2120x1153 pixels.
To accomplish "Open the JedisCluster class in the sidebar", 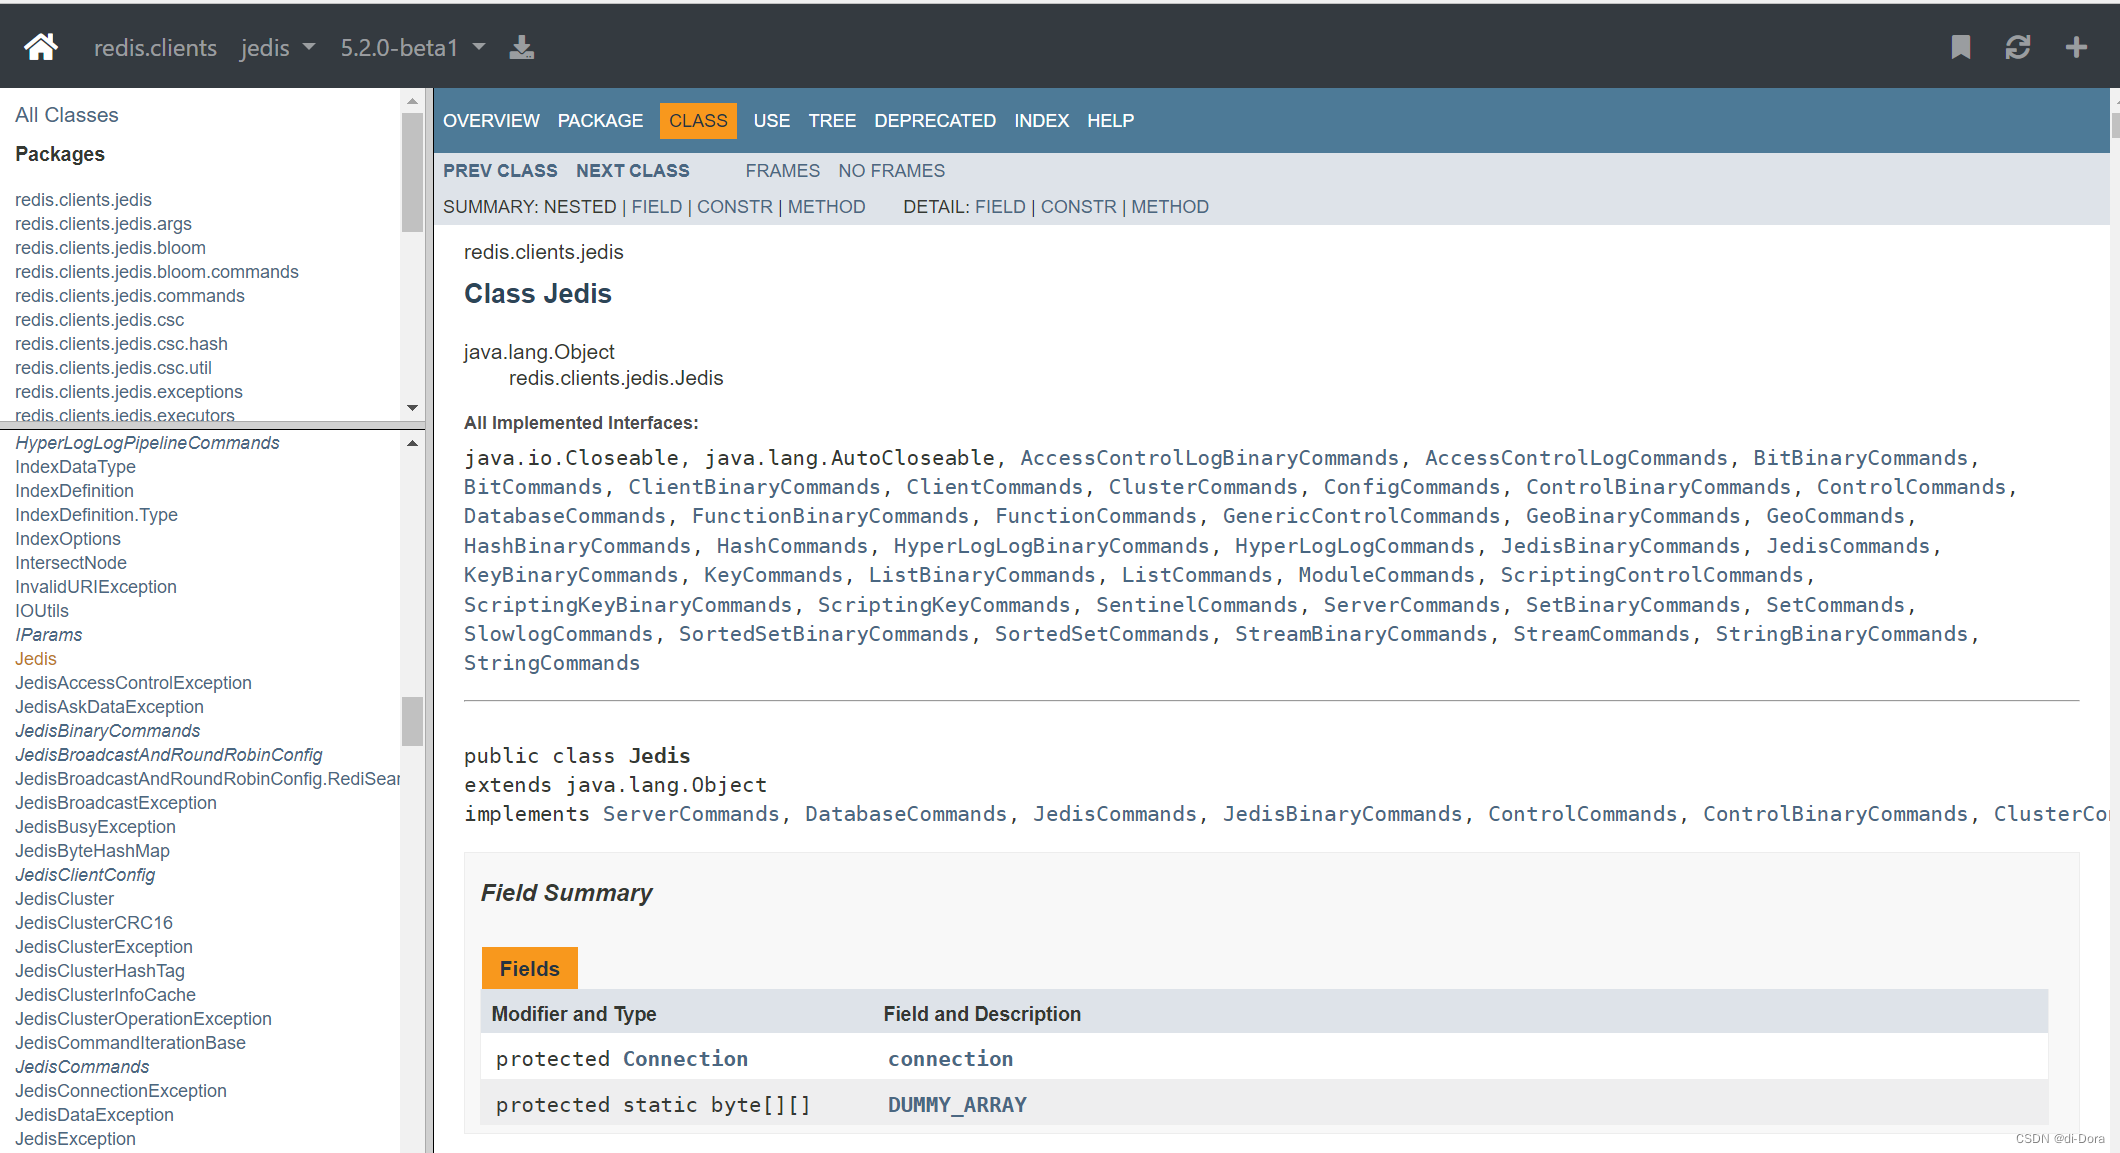I will point(64,898).
